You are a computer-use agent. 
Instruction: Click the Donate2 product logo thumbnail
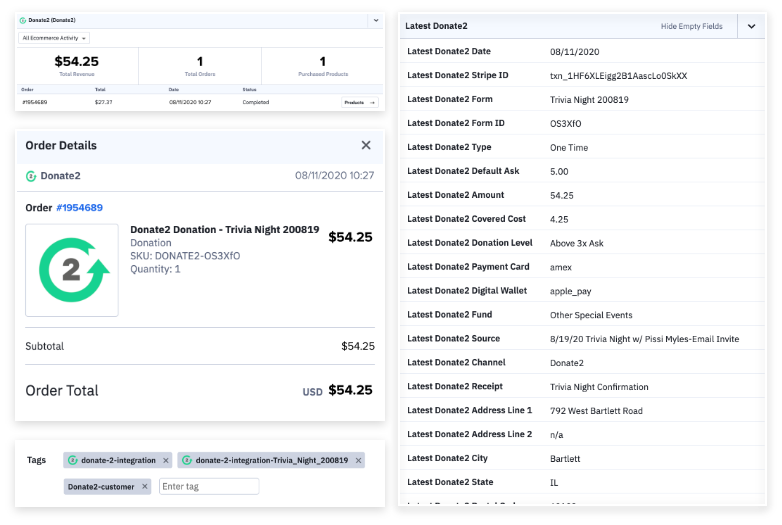pos(72,270)
